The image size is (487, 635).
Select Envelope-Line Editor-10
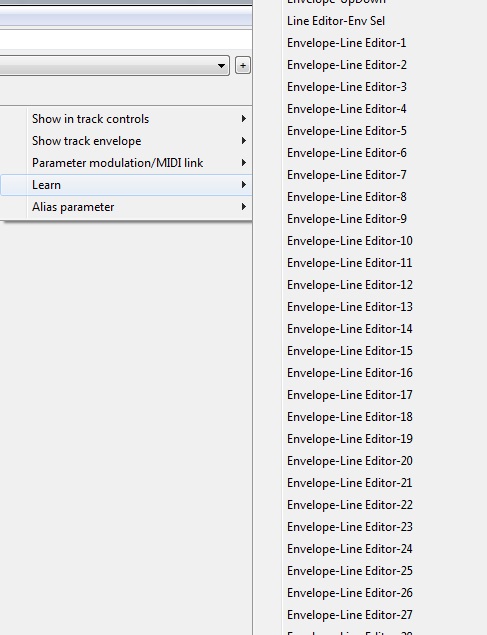pos(350,241)
